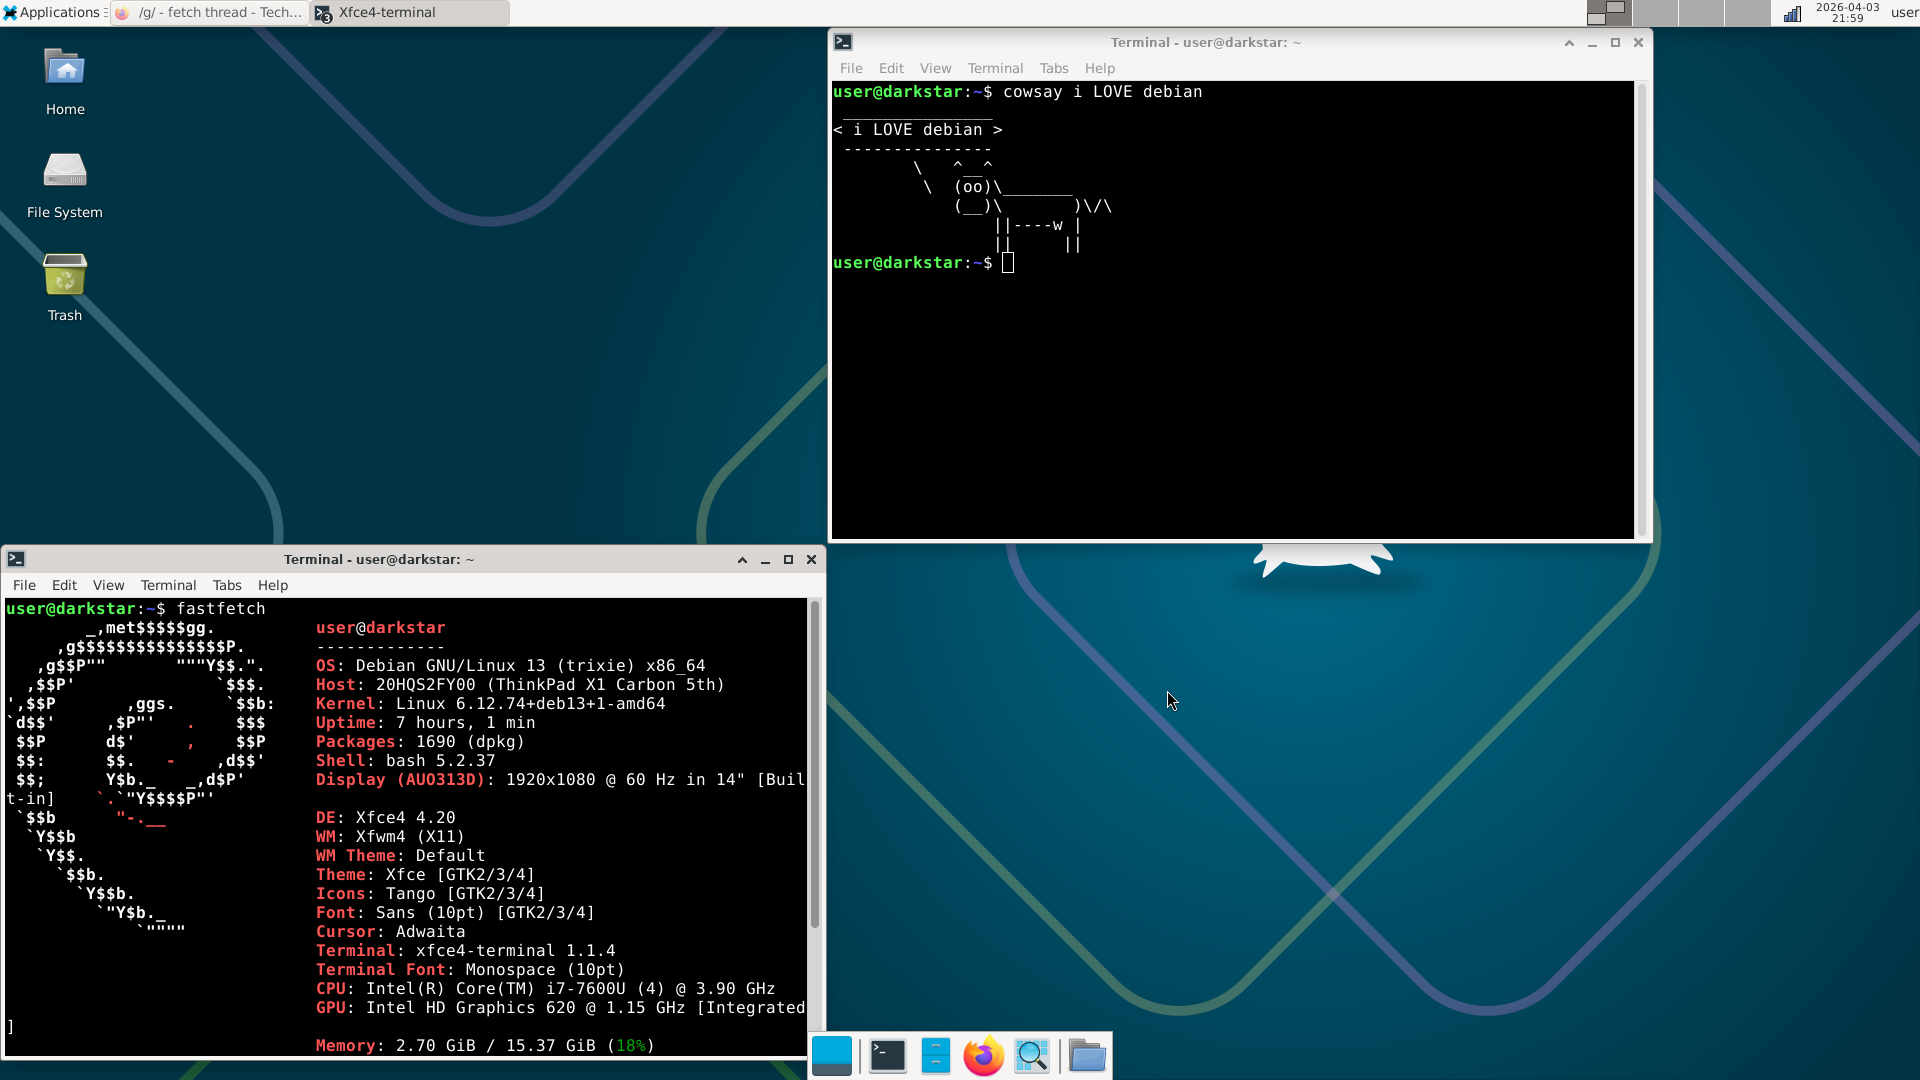
Task: Switch to second workspace in pager
Action: click(1655, 13)
